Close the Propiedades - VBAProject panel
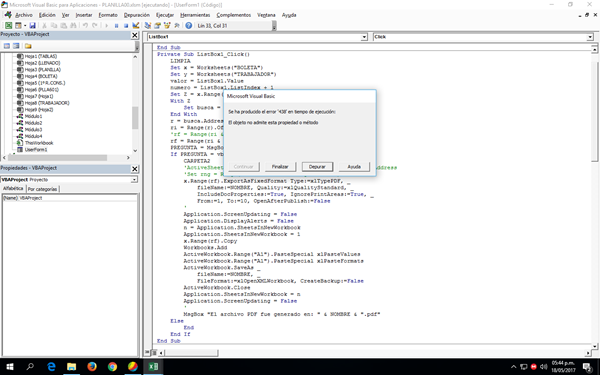Image resolution: width=600 pixels, height=375 pixels. pyautogui.click(x=135, y=169)
